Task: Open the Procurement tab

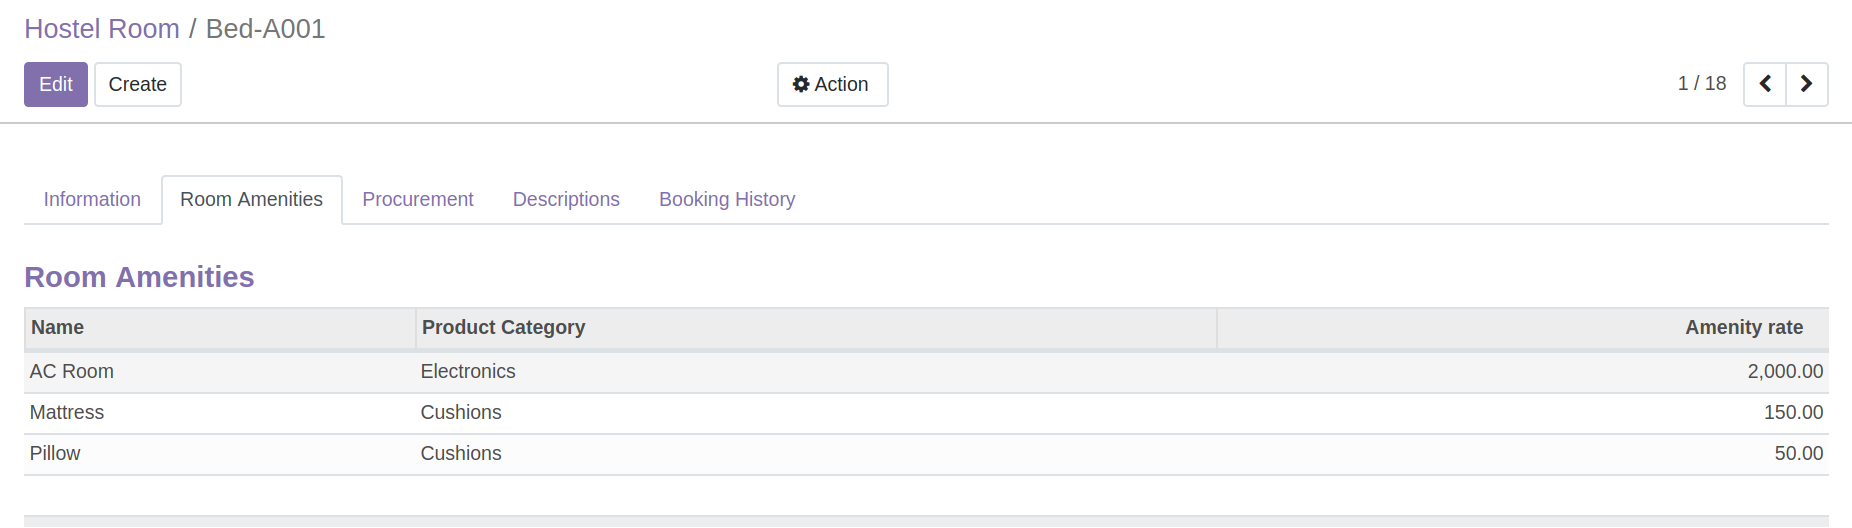Action: pyautogui.click(x=418, y=199)
